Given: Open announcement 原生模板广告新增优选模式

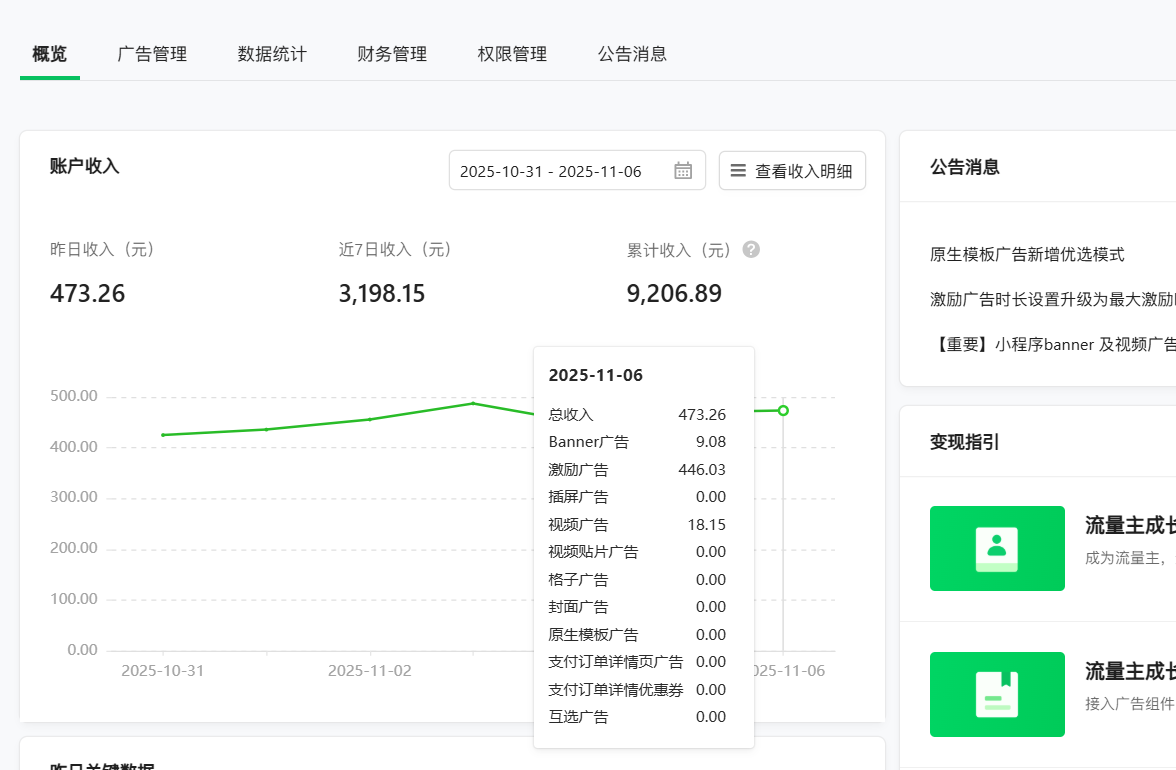Looking at the screenshot, I should [1027, 255].
